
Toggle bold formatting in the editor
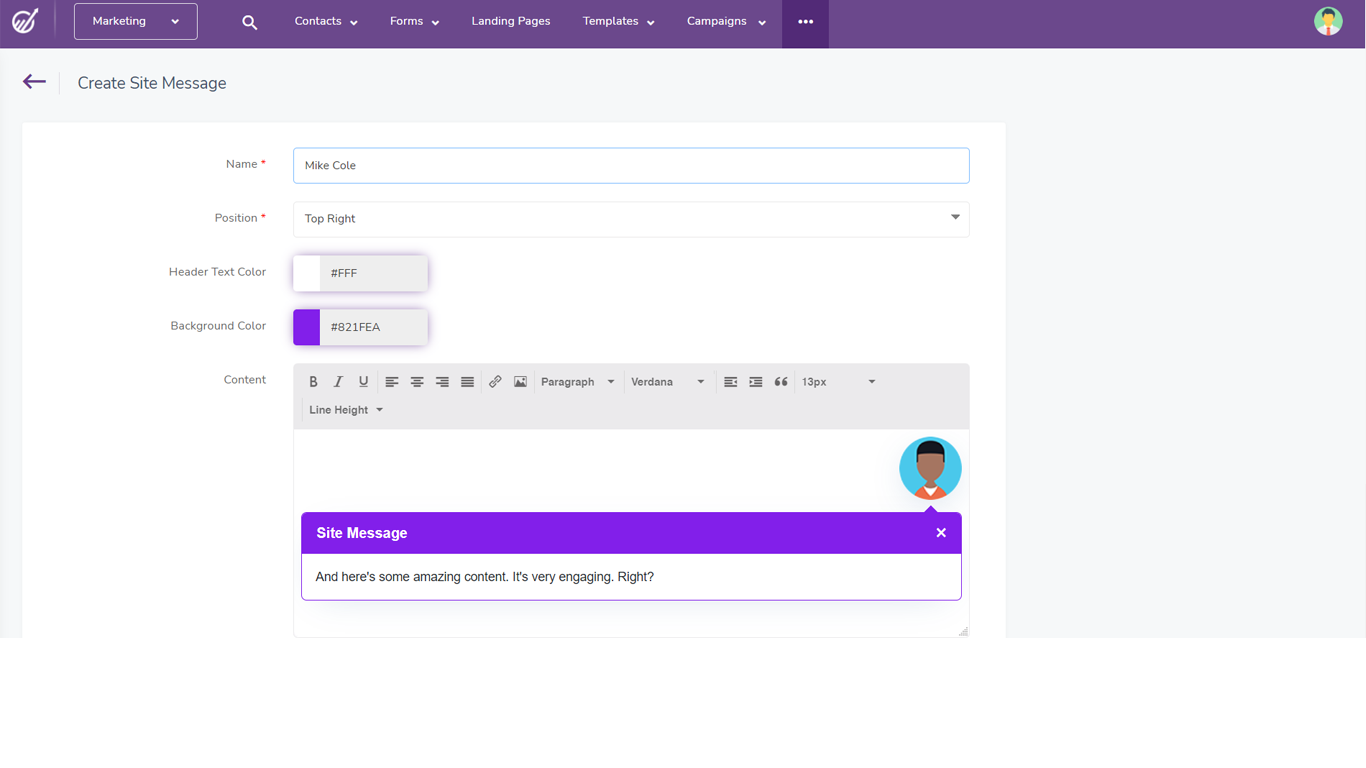click(x=313, y=381)
